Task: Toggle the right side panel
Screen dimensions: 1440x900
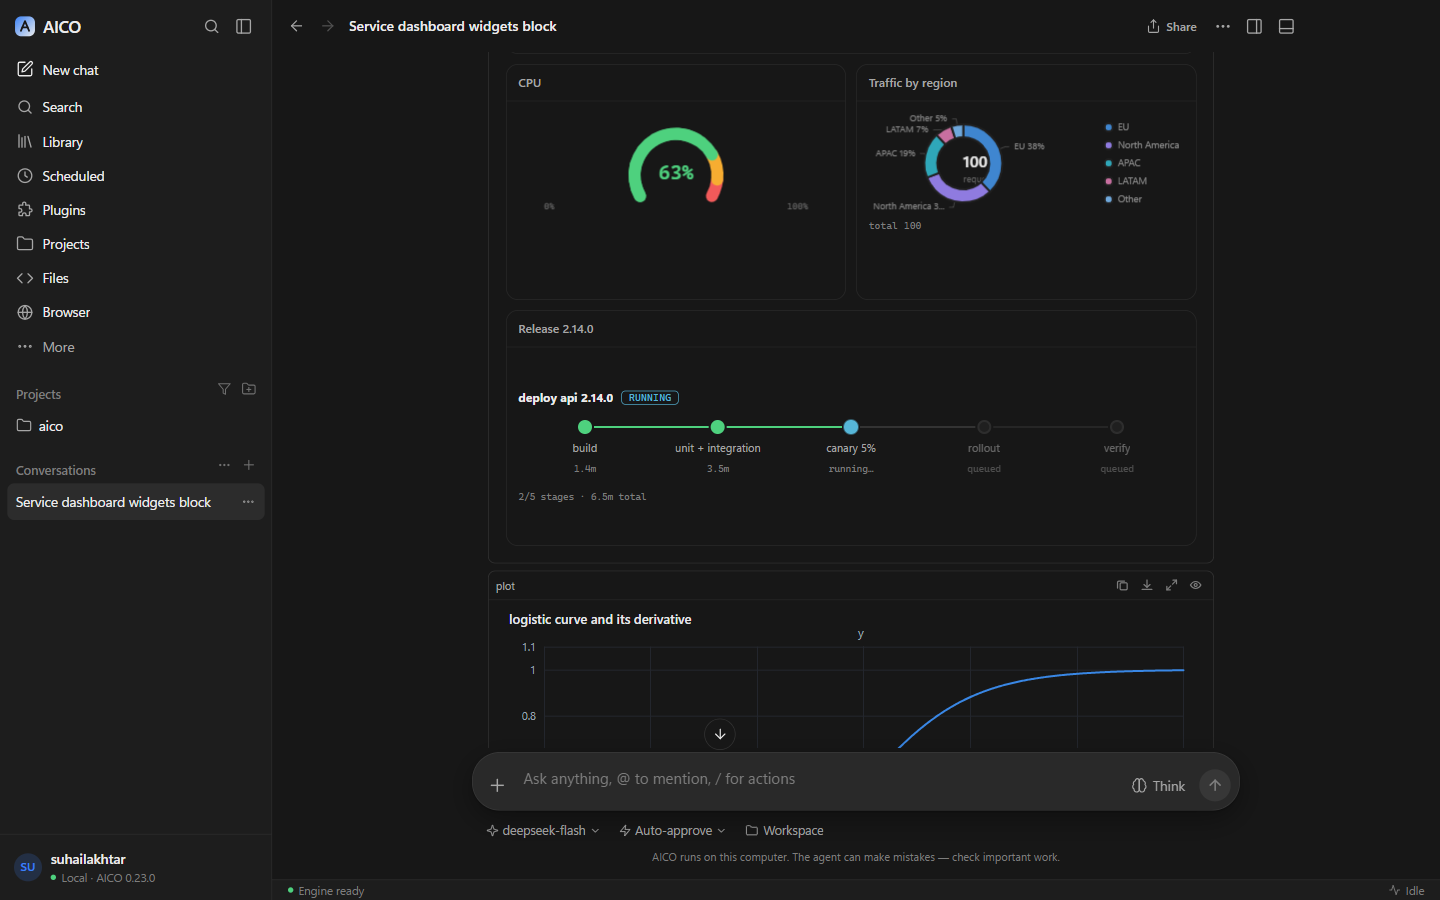Action: point(1254,27)
